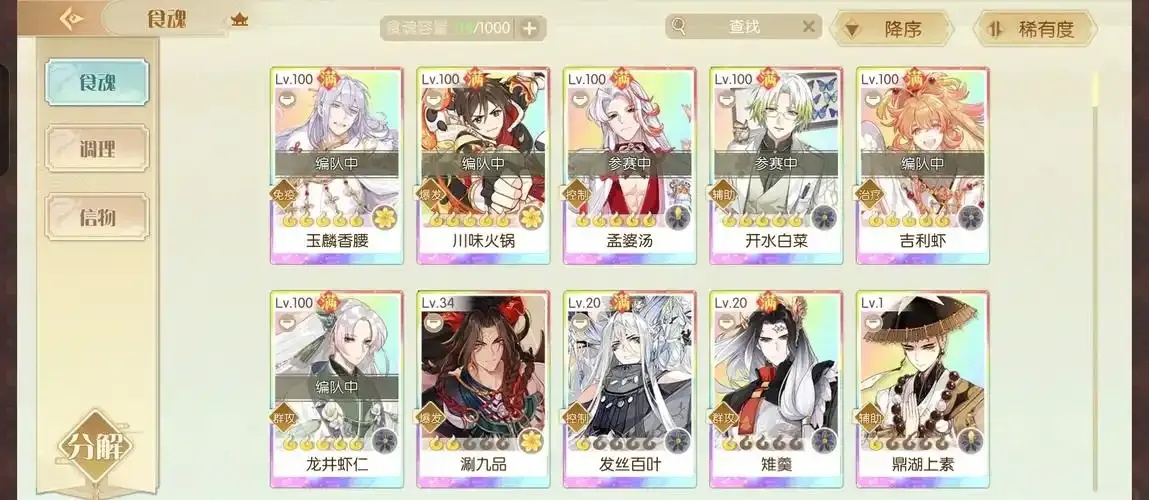Open the 稀有度 sort criteria dropdown
The image size is (1149, 500).
[1034, 29]
